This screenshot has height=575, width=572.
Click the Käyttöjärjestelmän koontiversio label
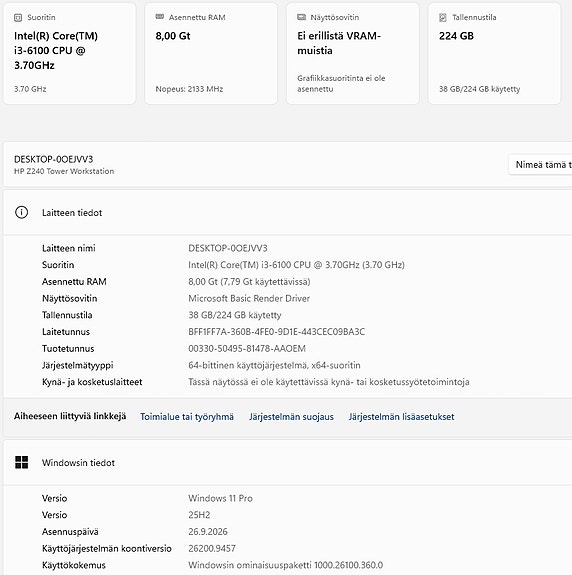pyautogui.click(x=107, y=548)
